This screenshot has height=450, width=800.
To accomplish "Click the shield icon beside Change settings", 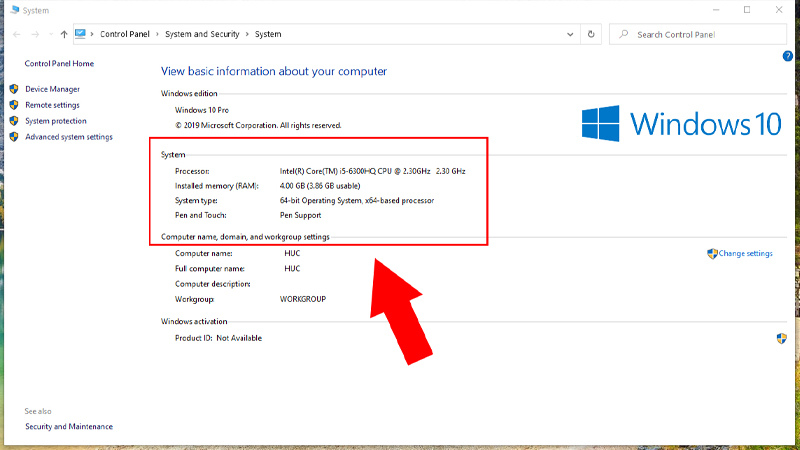I will pyautogui.click(x=712, y=254).
